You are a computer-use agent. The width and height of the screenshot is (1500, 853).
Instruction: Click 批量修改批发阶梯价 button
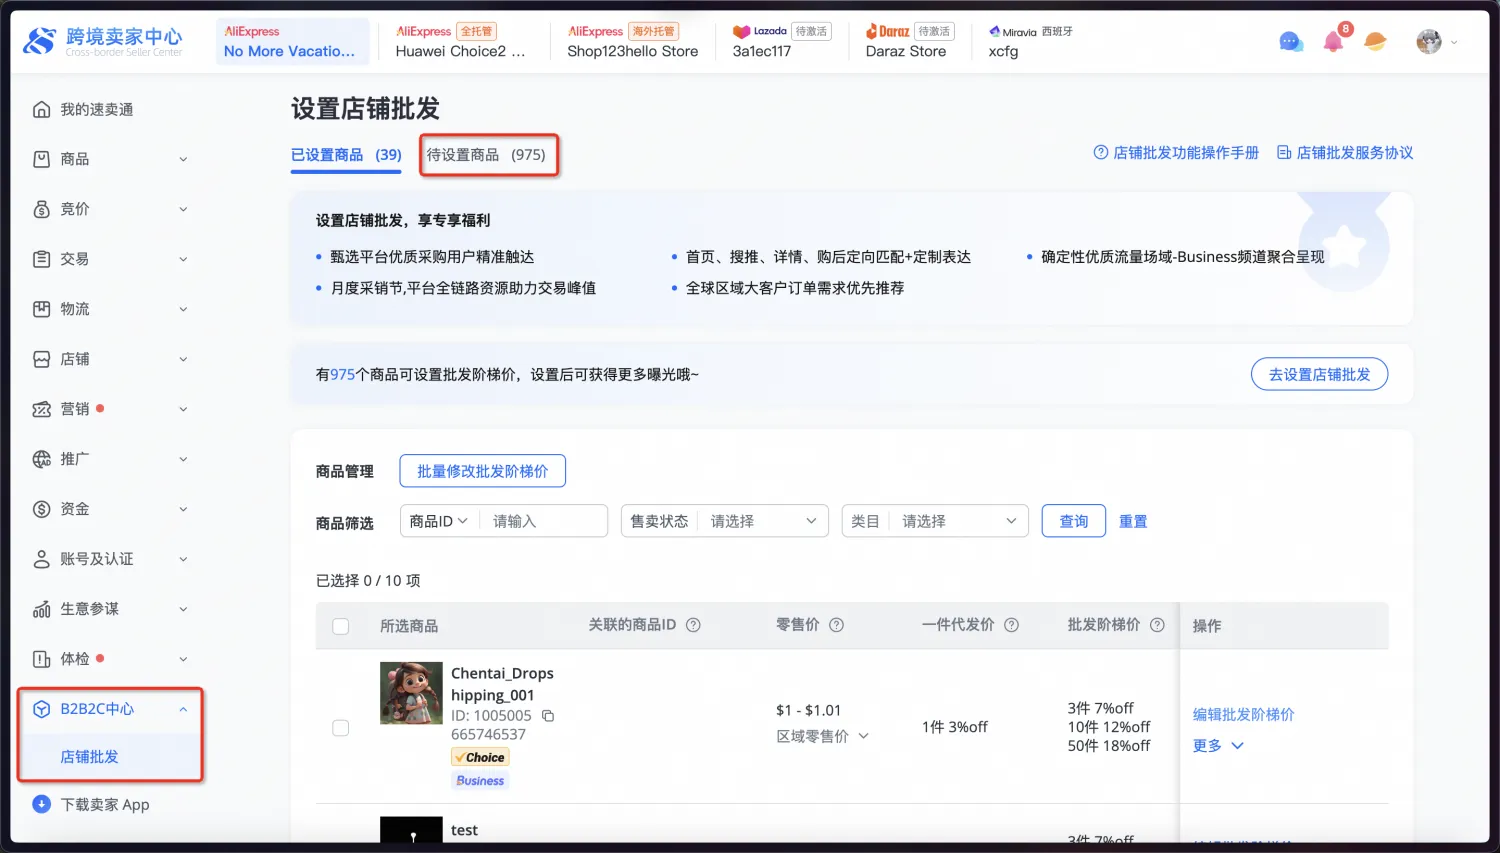(482, 471)
